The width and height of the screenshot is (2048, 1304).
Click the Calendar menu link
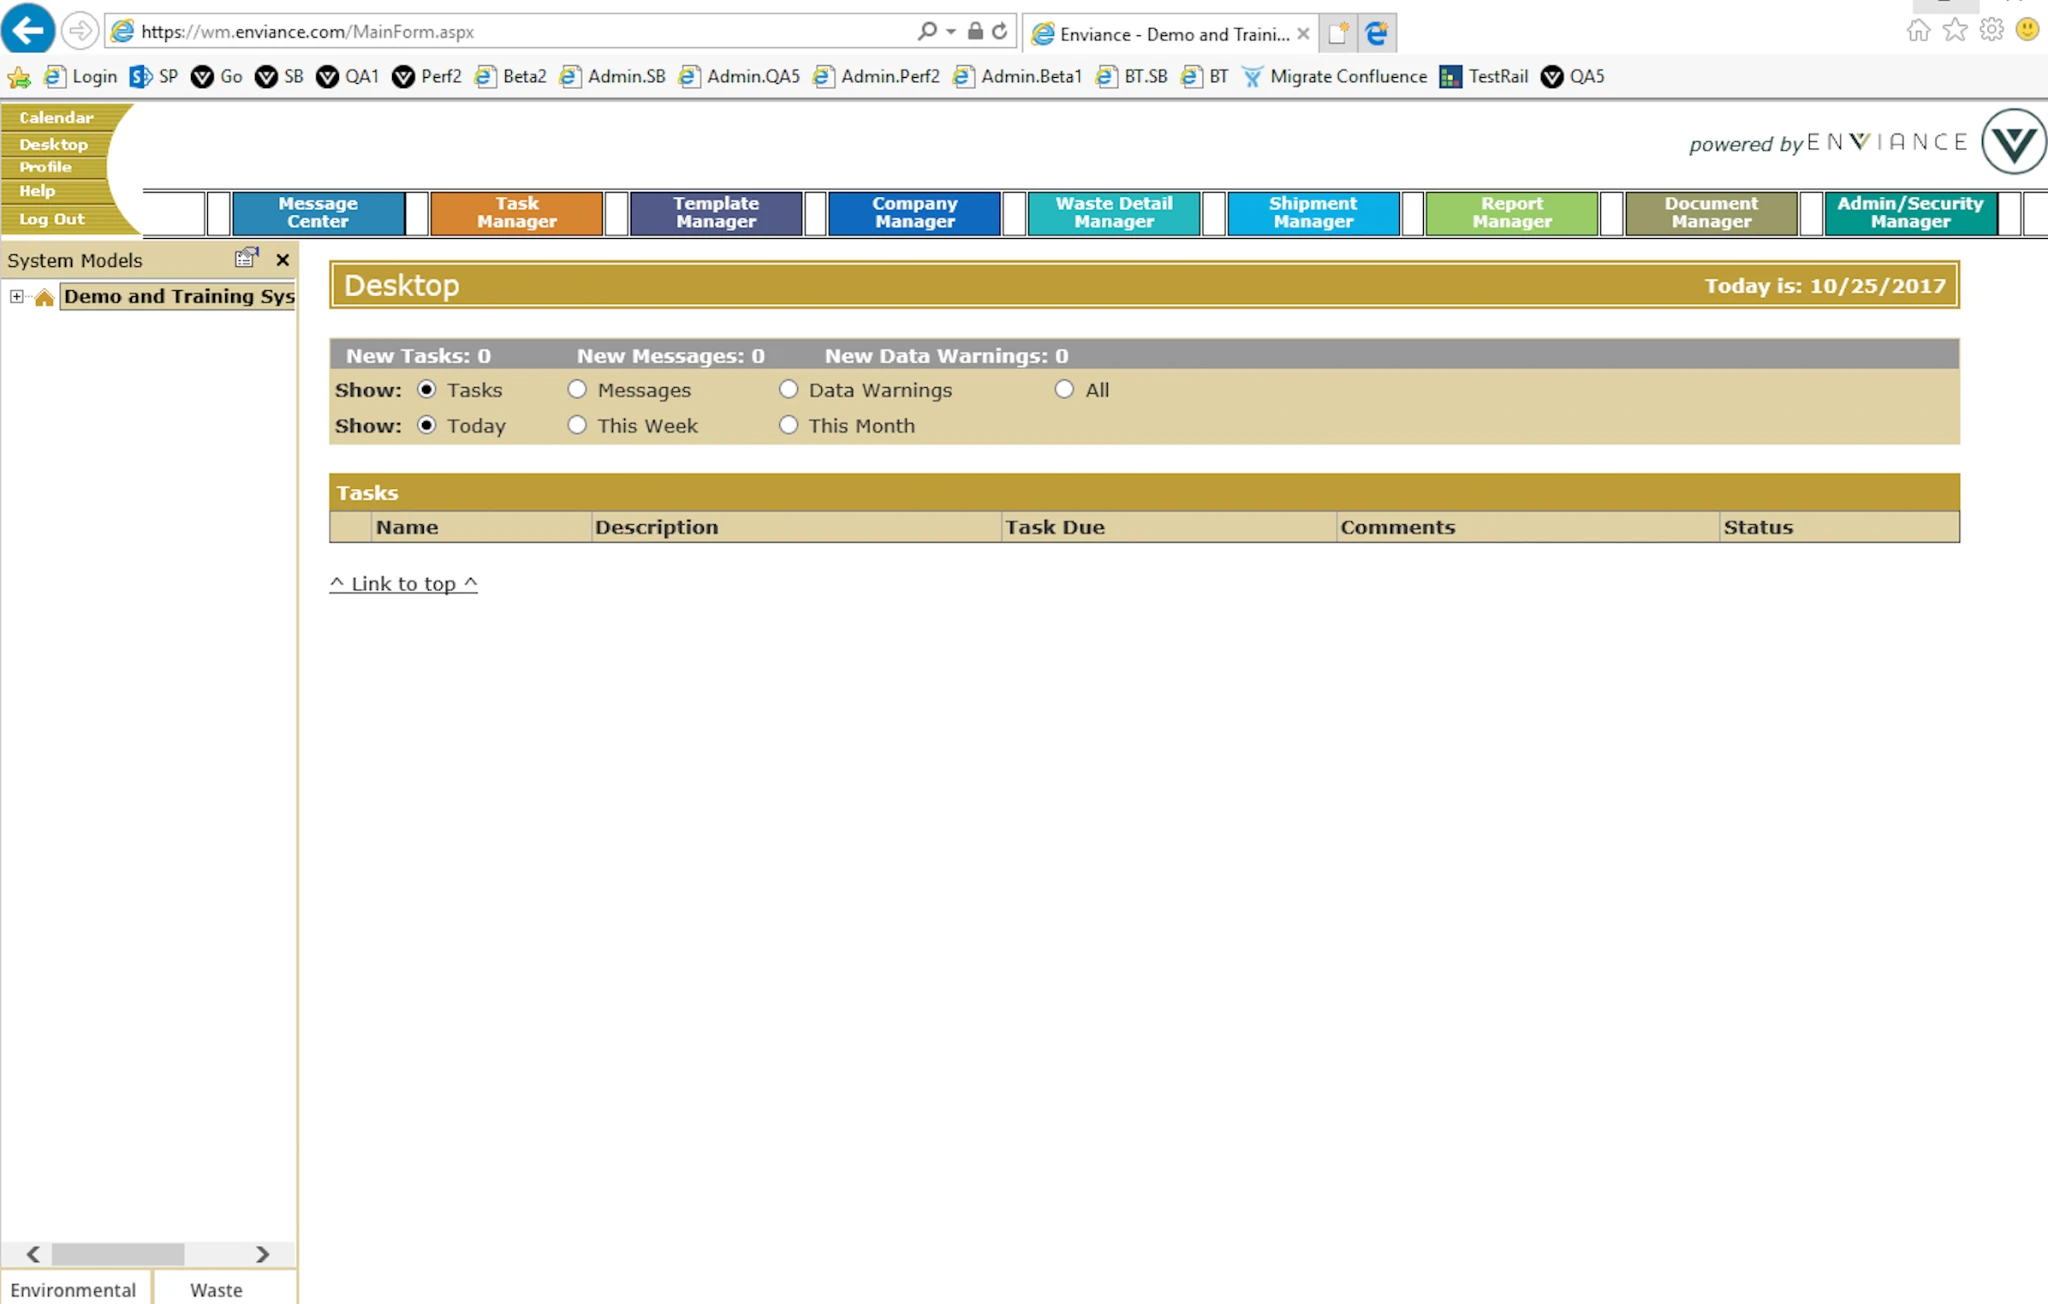56,118
